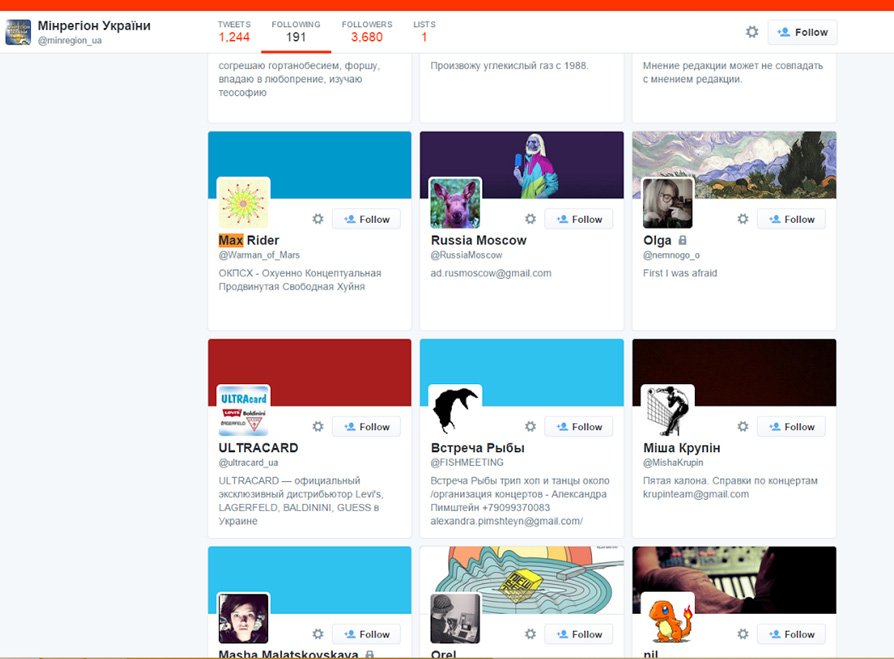Click gear icon on Міша Крупін card

pyautogui.click(x=743, y=427)
